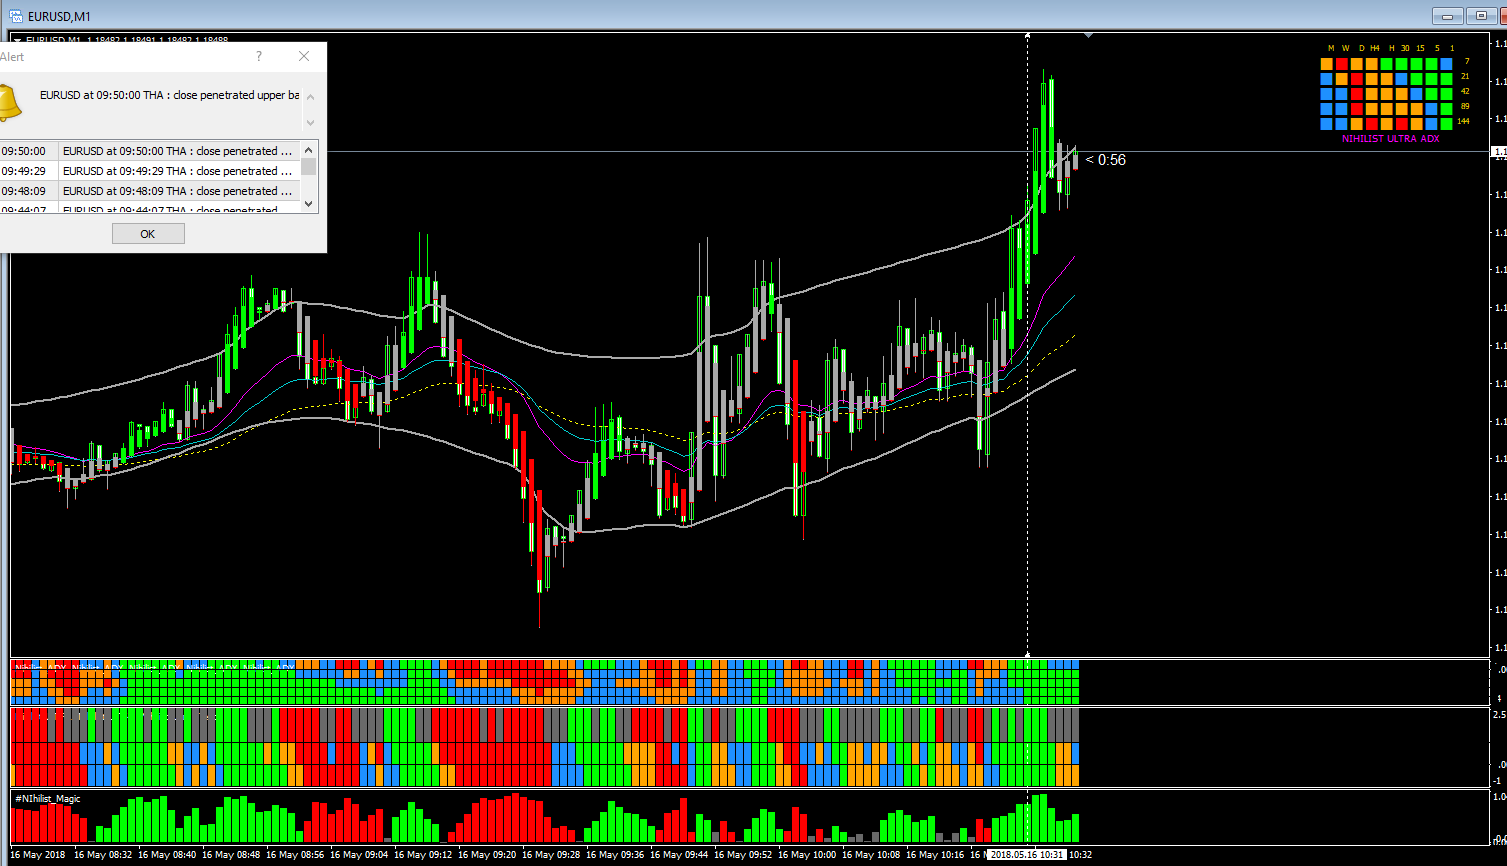Expand the chart info triangle beside EURUSD,M1

[16, 40]
